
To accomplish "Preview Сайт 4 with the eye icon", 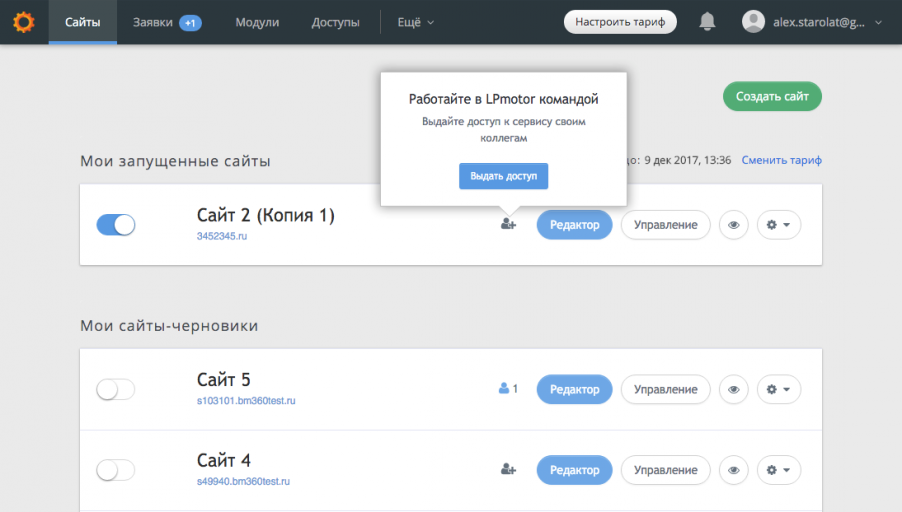I will [733, 470].
